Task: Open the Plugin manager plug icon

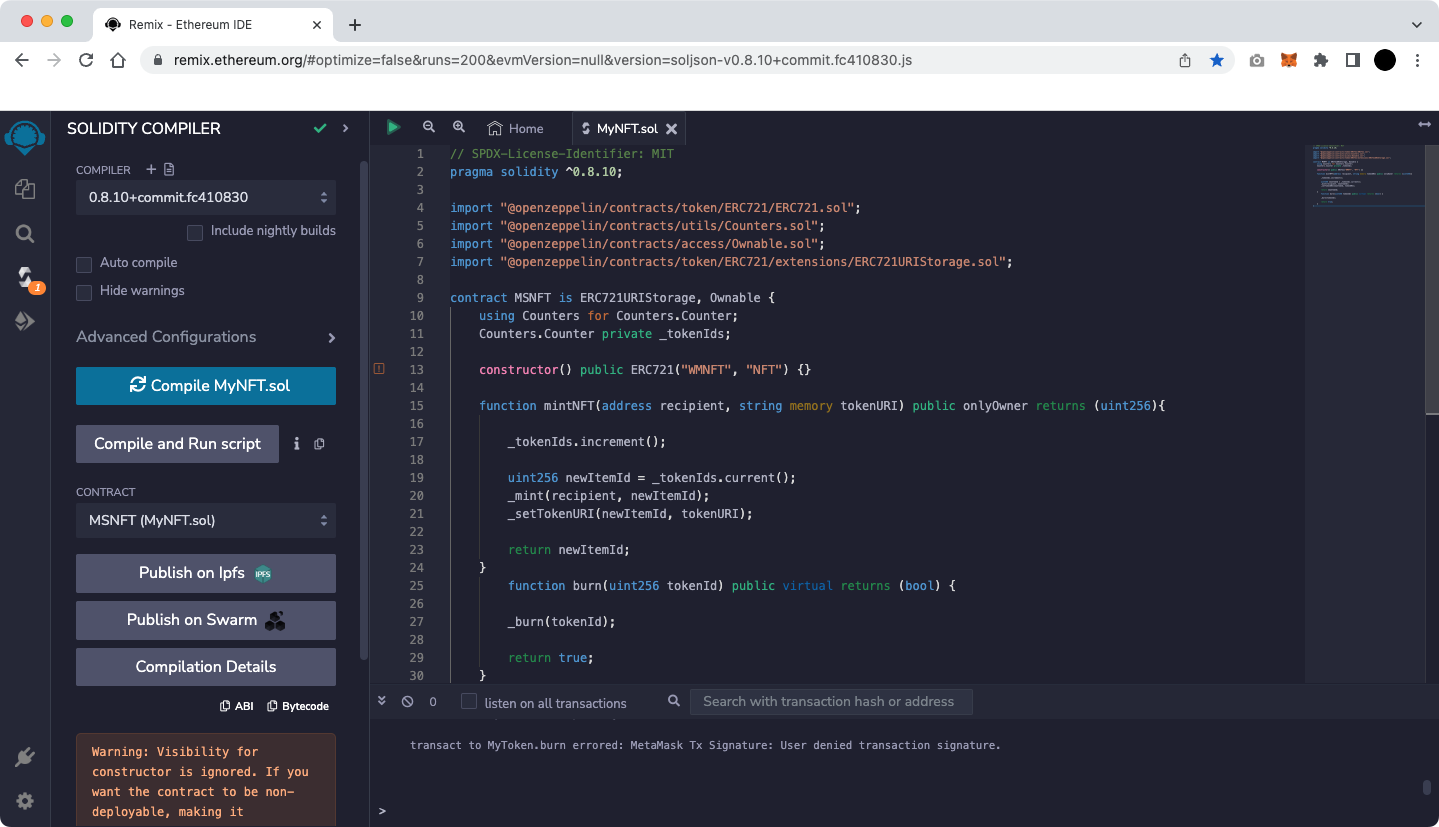Action: coord(25,758)
